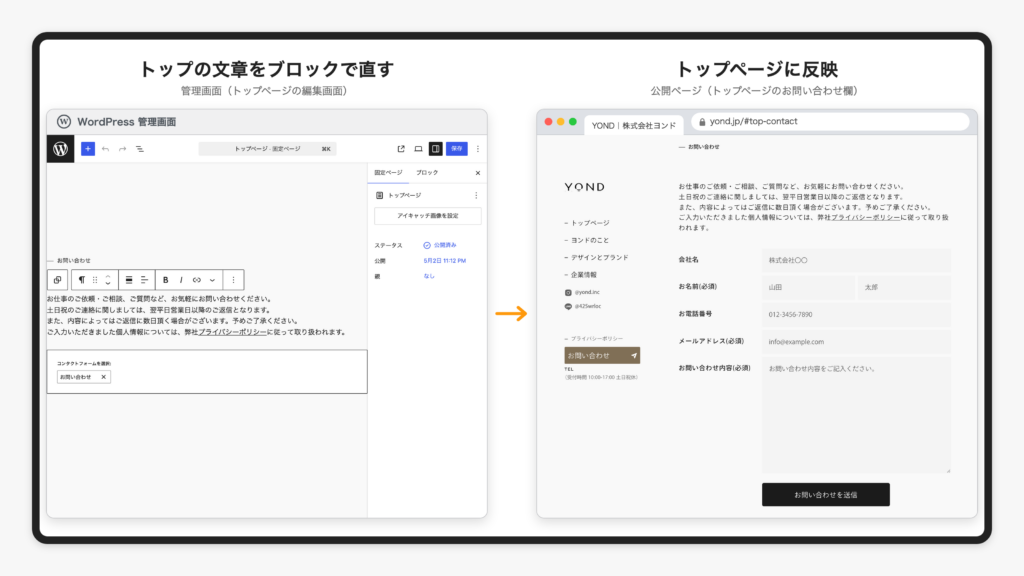Open actions menu beside トップページ in sidebar

tap(476, 195)
